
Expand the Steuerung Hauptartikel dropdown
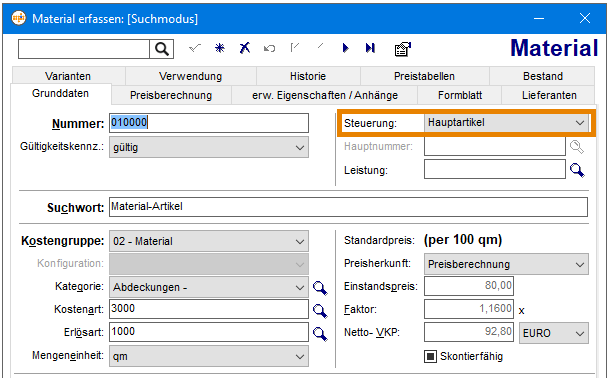click(507, 123)
